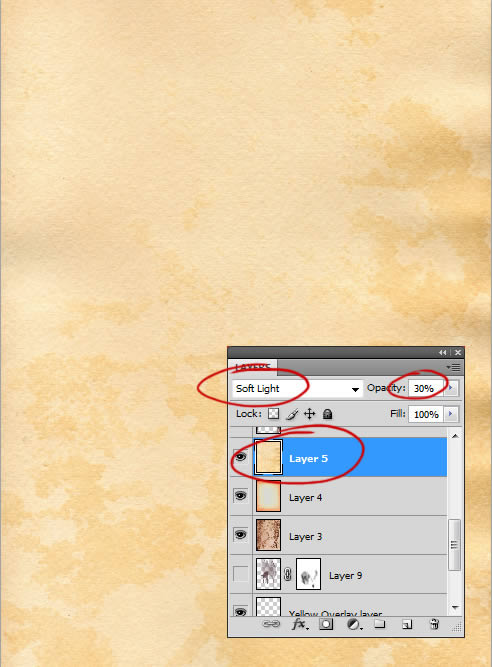The image size is (492, 667).
Task: Enable lock all padlock icon
Action: coord(327,413)
